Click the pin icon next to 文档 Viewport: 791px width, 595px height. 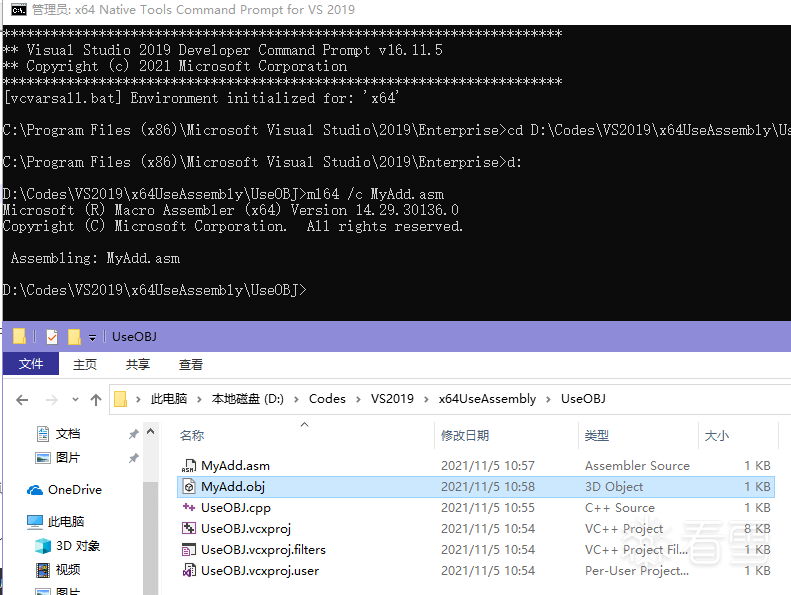[x=133, y=434]
